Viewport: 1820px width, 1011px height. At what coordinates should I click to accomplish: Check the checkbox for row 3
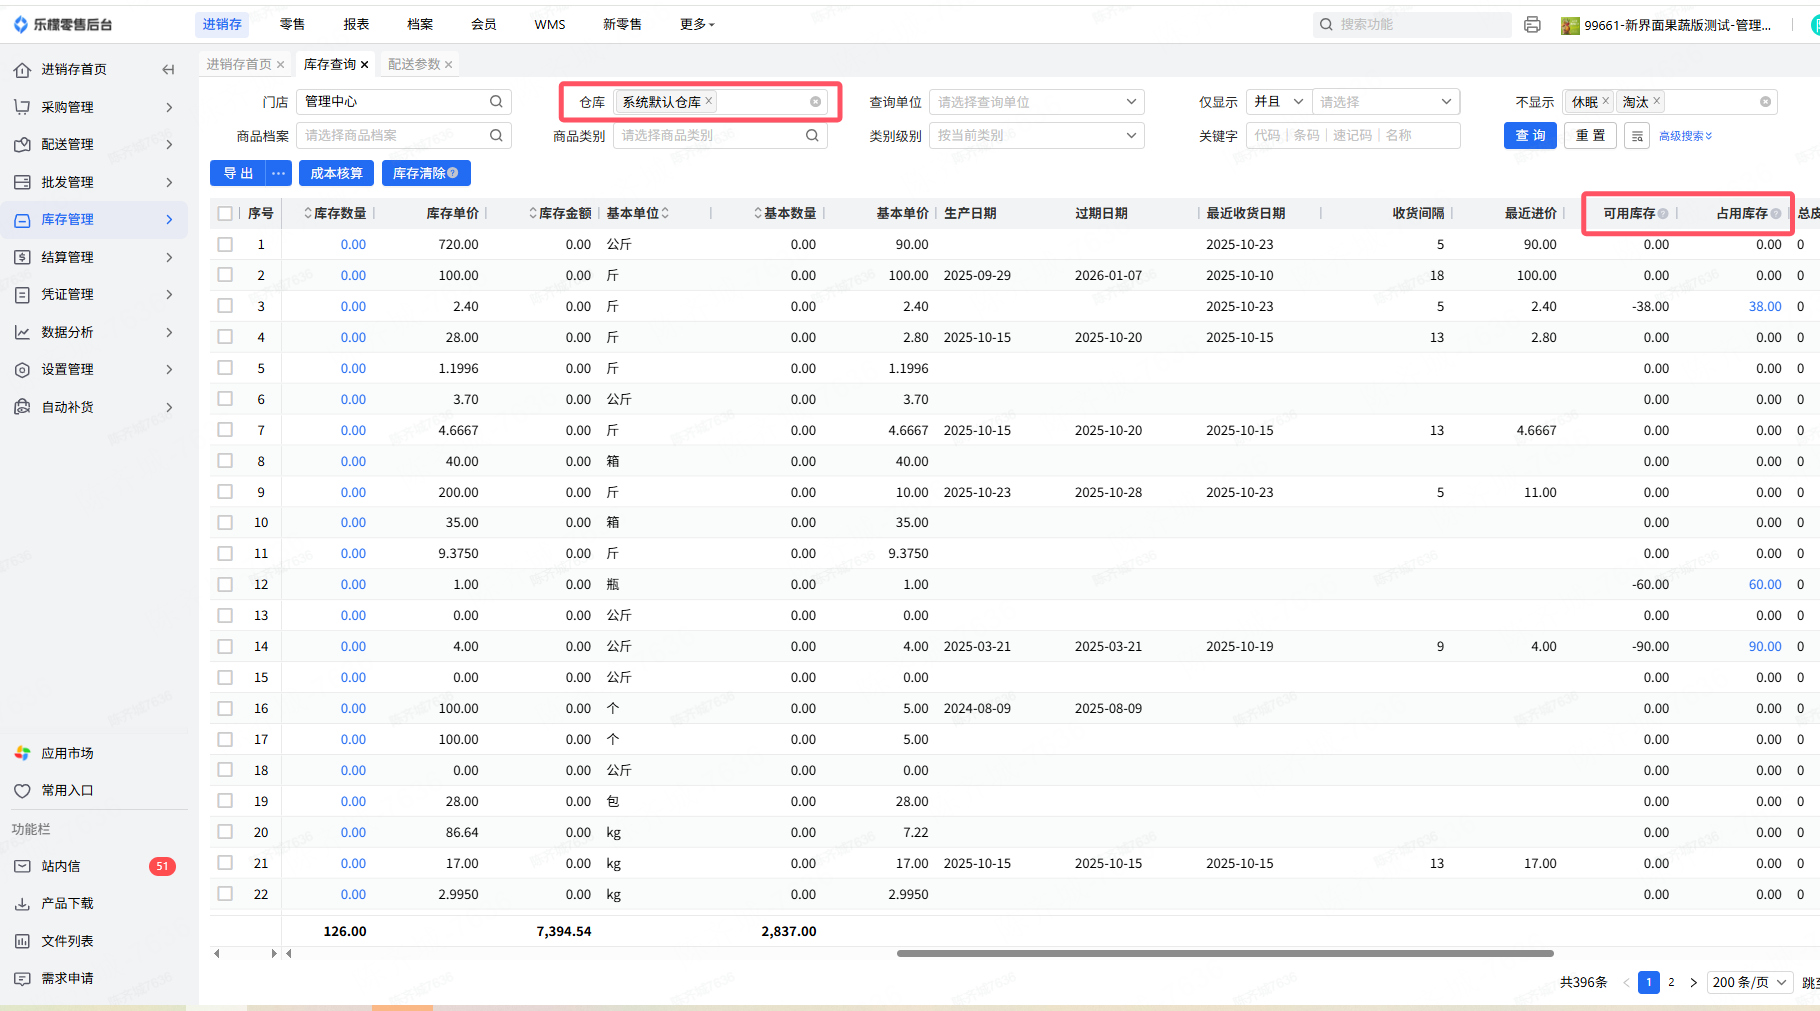(225, 306)
